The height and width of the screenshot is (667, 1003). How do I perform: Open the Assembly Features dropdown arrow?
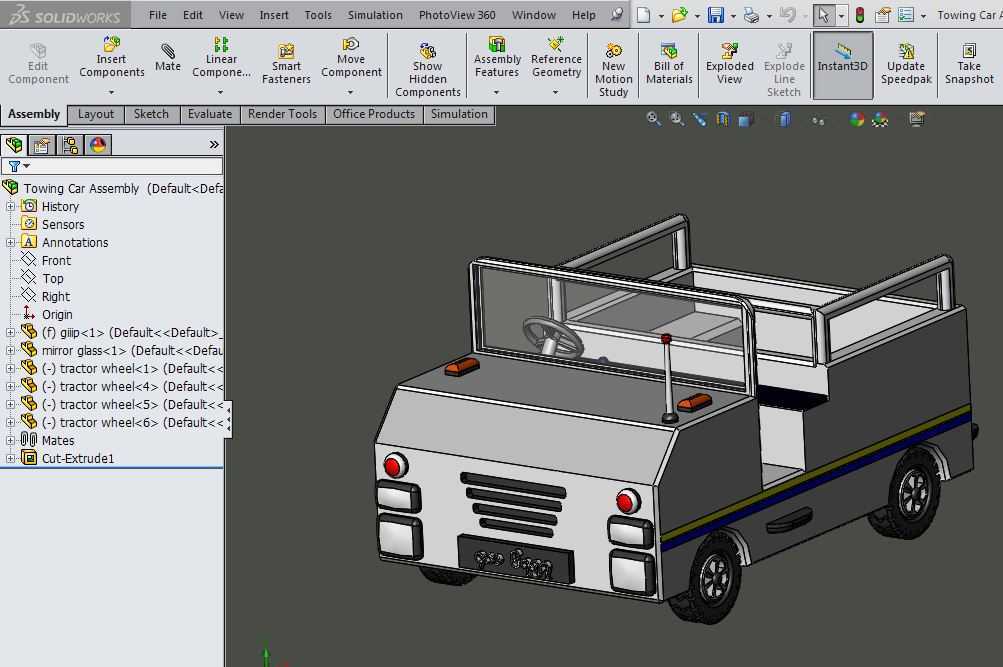click(496, 93)
